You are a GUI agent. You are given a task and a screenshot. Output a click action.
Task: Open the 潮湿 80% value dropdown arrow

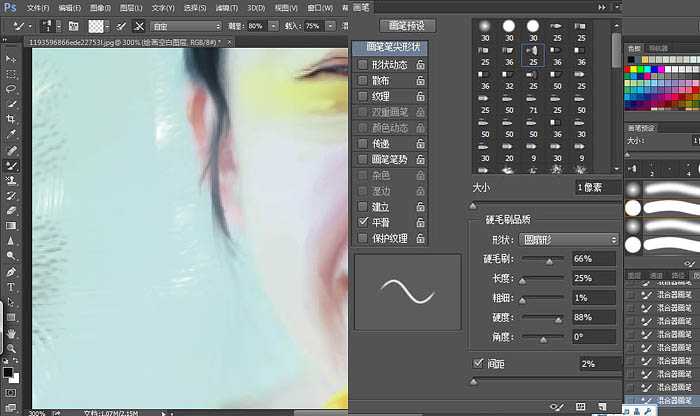pos(273,26)
